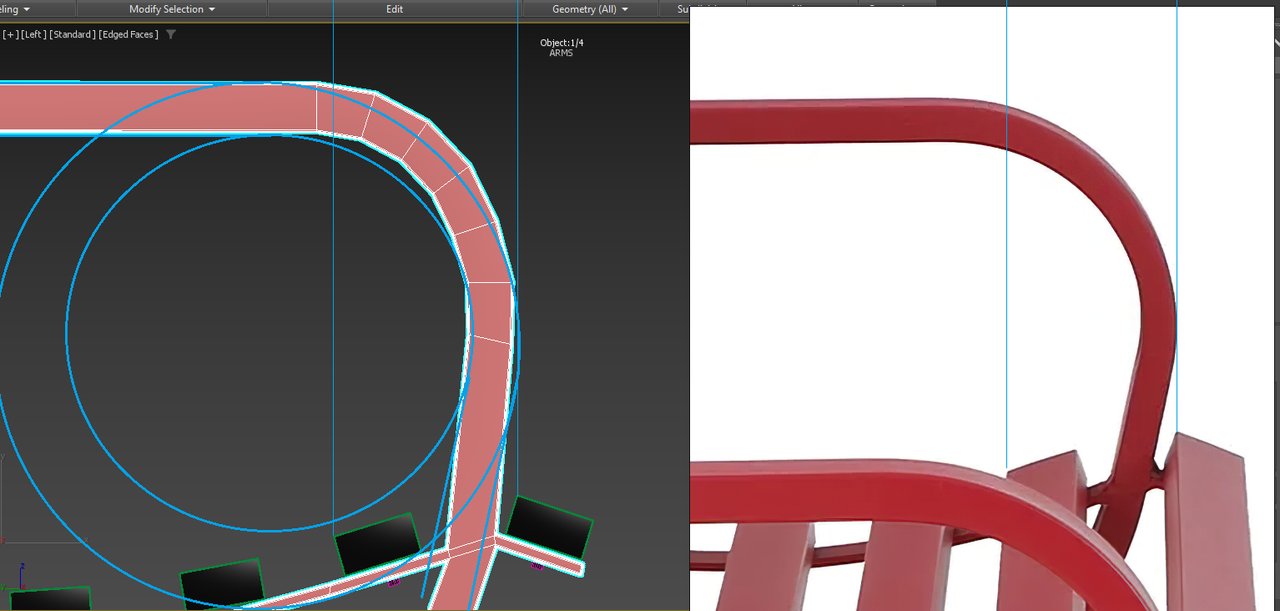Open the [+] viewport general menu
Screen dimensions: 1280x611
(11, 34)
